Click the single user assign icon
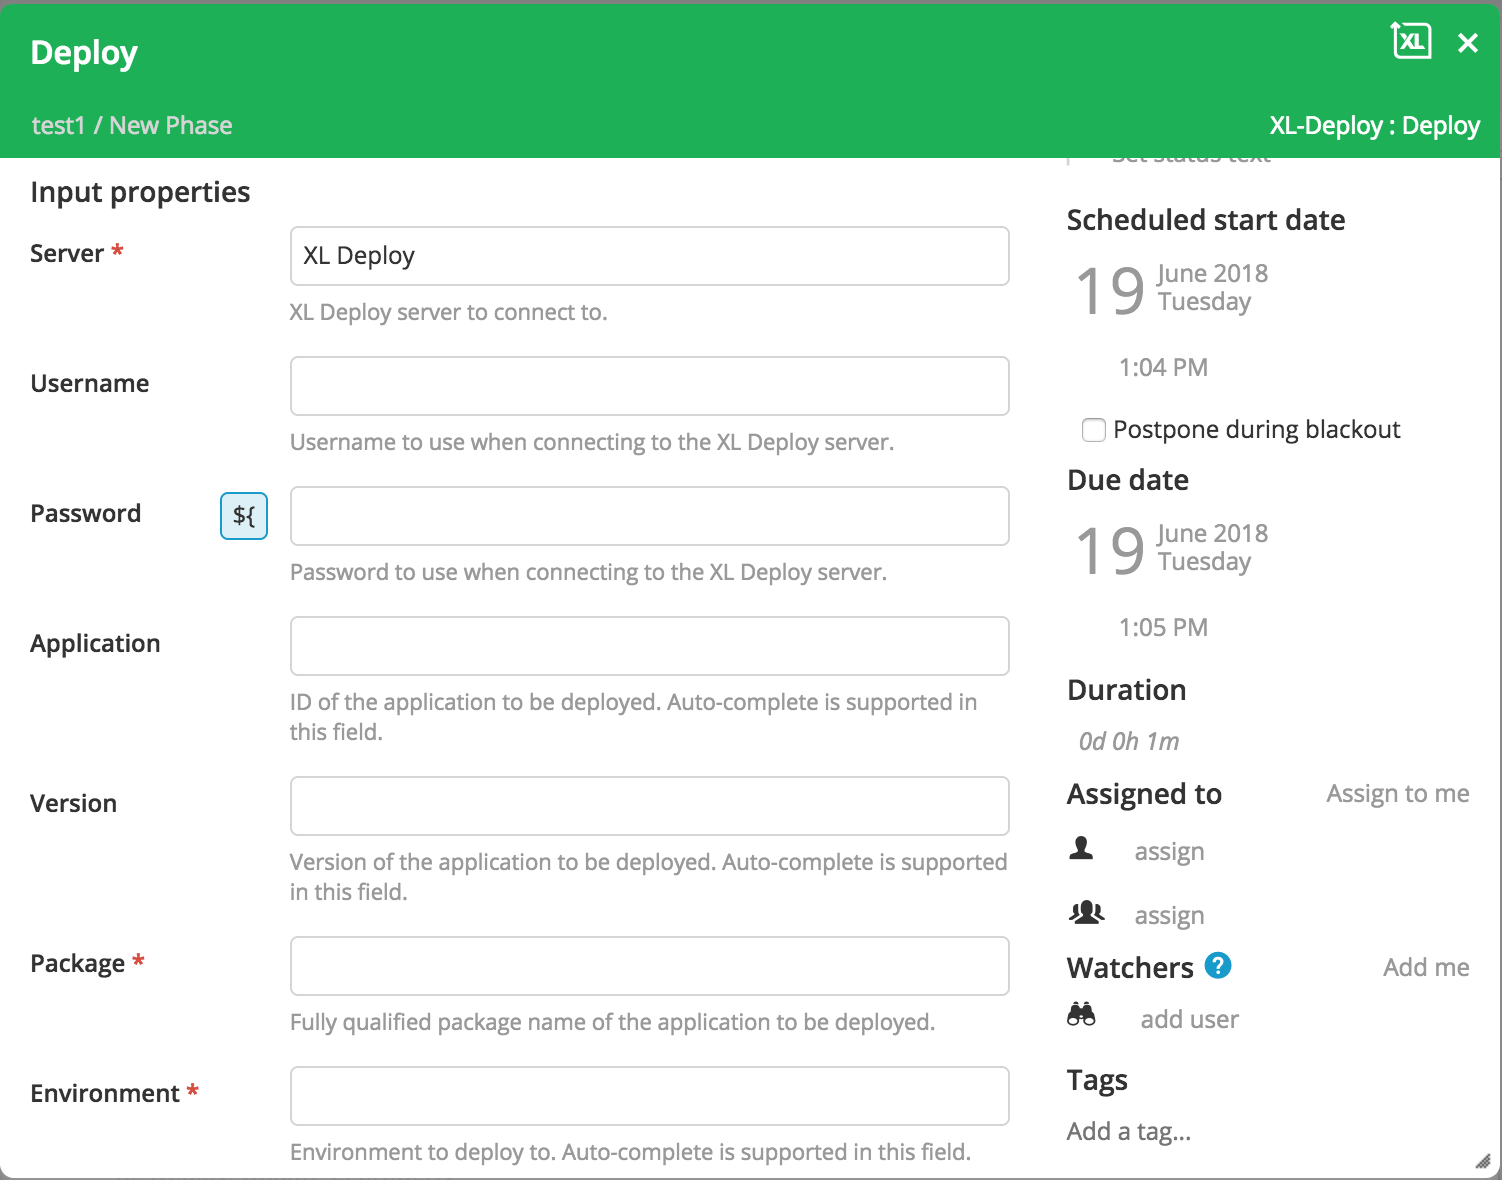Image resolution: width=1502 pixels, height=1180 pixels. tap(1082, 850)
